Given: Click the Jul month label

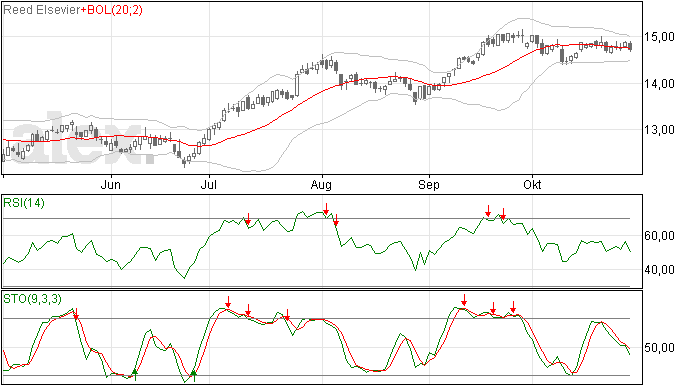Looking at the screenshot, I should pyautogui.click(x=209, y=184).
